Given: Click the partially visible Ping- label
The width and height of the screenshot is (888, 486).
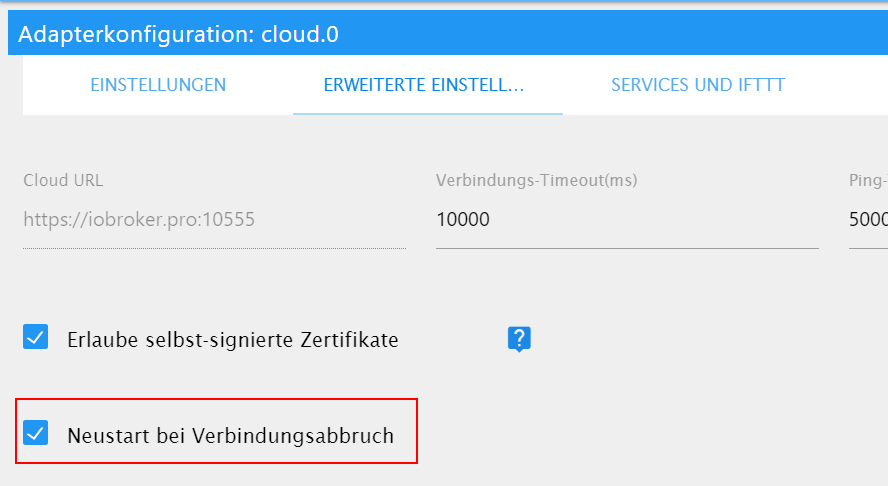Looking at the screenshot, I should tap(868, 180).
